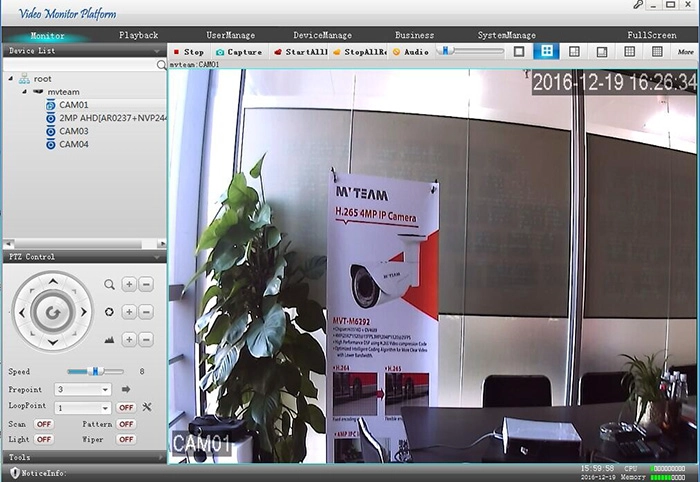Click the PTZ auto-rotate center button
The height and width of the screenshot is (482, 700).
[x=53, y=312]
